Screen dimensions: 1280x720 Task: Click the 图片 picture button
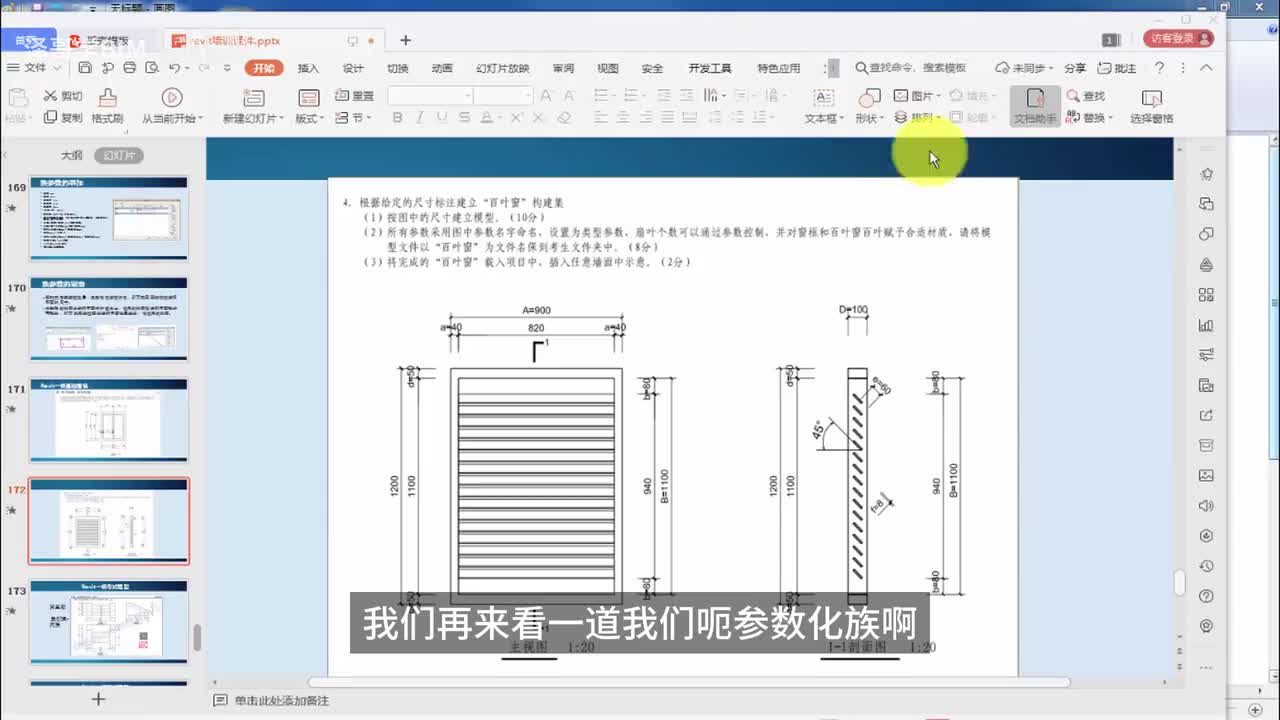coord(916,96)
